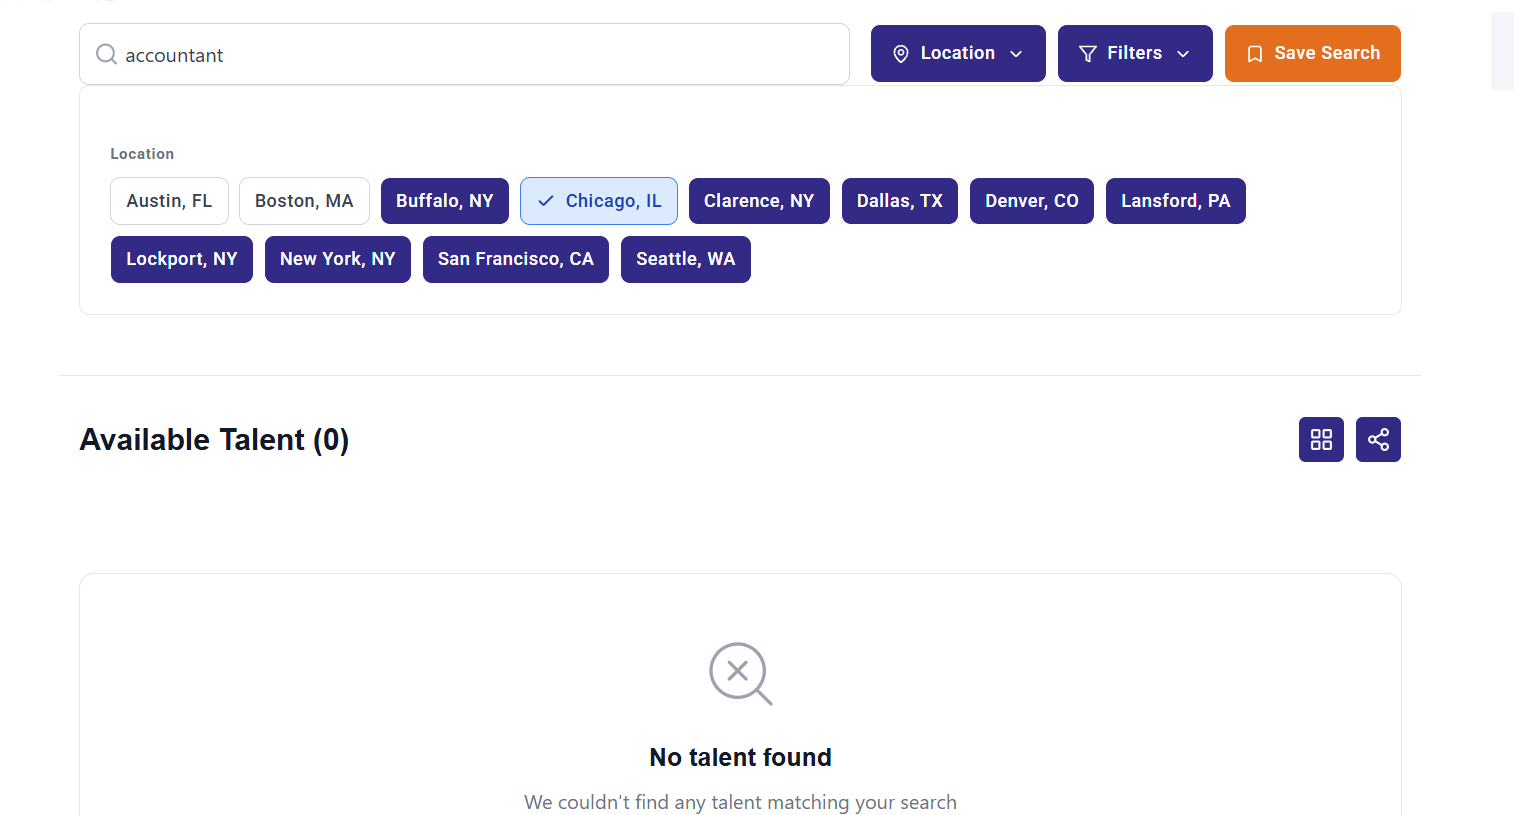The width and height of the screenshot is (1514, 815).
Task: Select the Dallas, TX location chip
Action: pyautogui.click(x=900, y=201)
